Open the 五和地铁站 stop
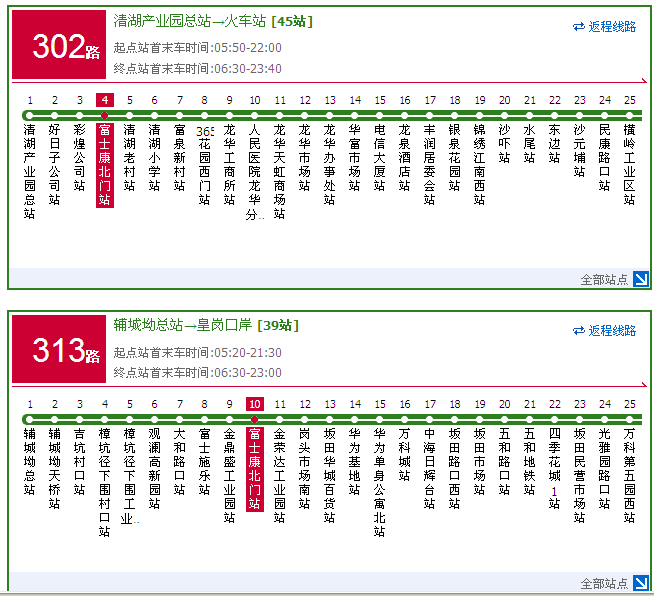 click(x=529, y=461)
